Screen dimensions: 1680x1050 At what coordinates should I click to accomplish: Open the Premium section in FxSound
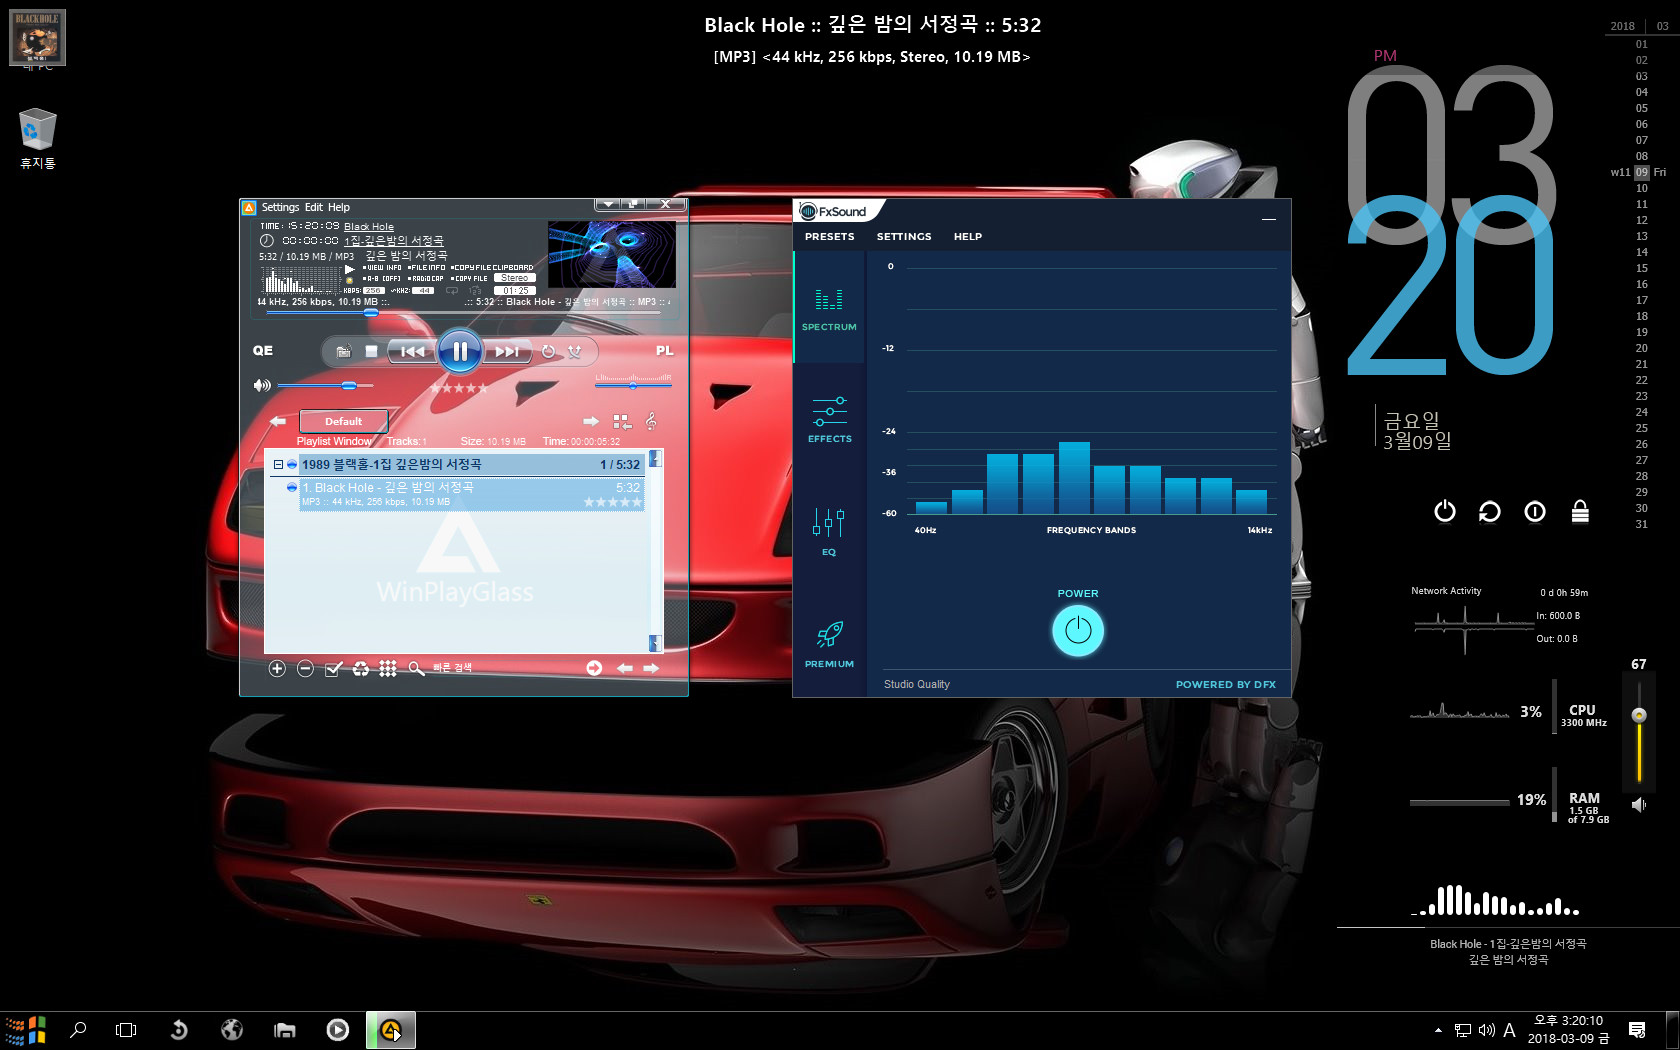coord(829,643)
